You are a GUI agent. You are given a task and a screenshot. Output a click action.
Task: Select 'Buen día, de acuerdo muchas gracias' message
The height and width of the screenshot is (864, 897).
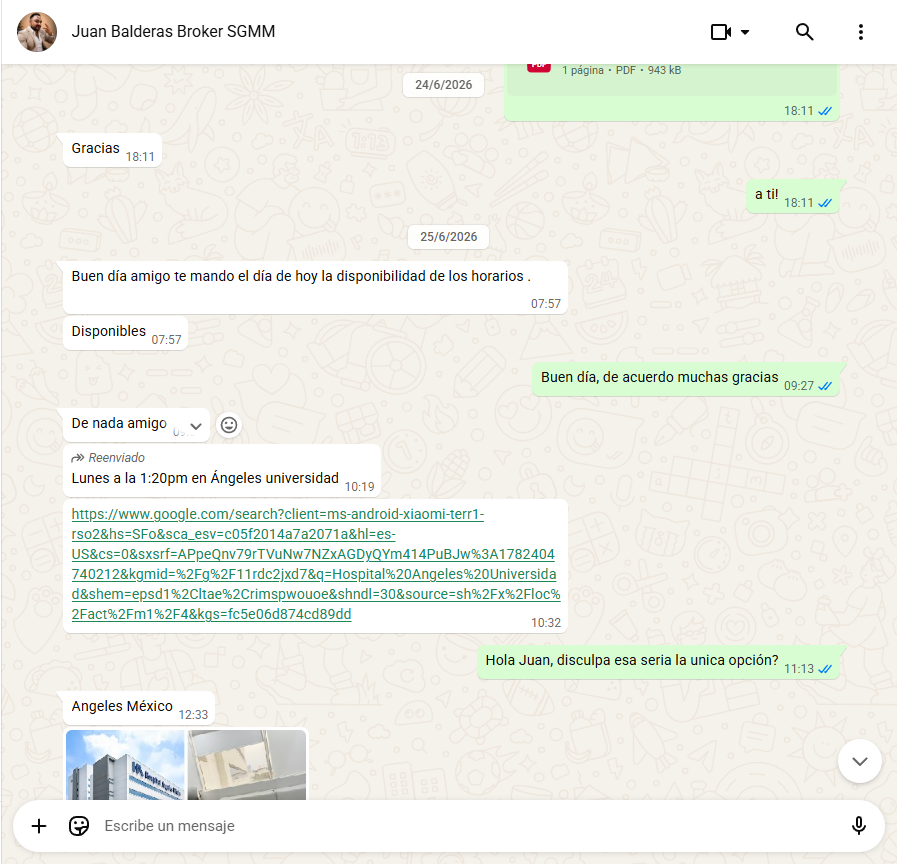point(686,379)
